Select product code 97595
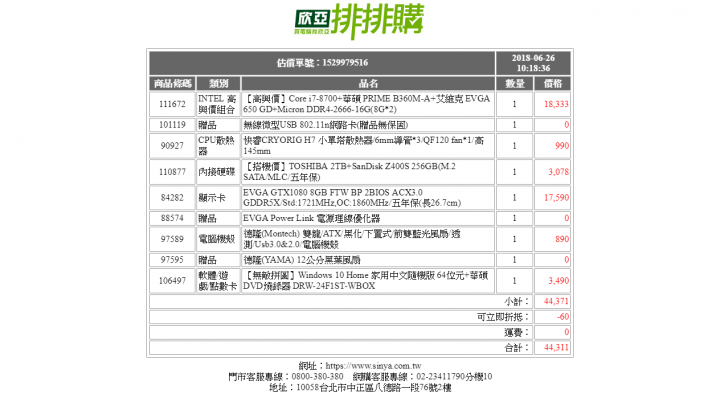The image size is (720, 393). [172, 260]
